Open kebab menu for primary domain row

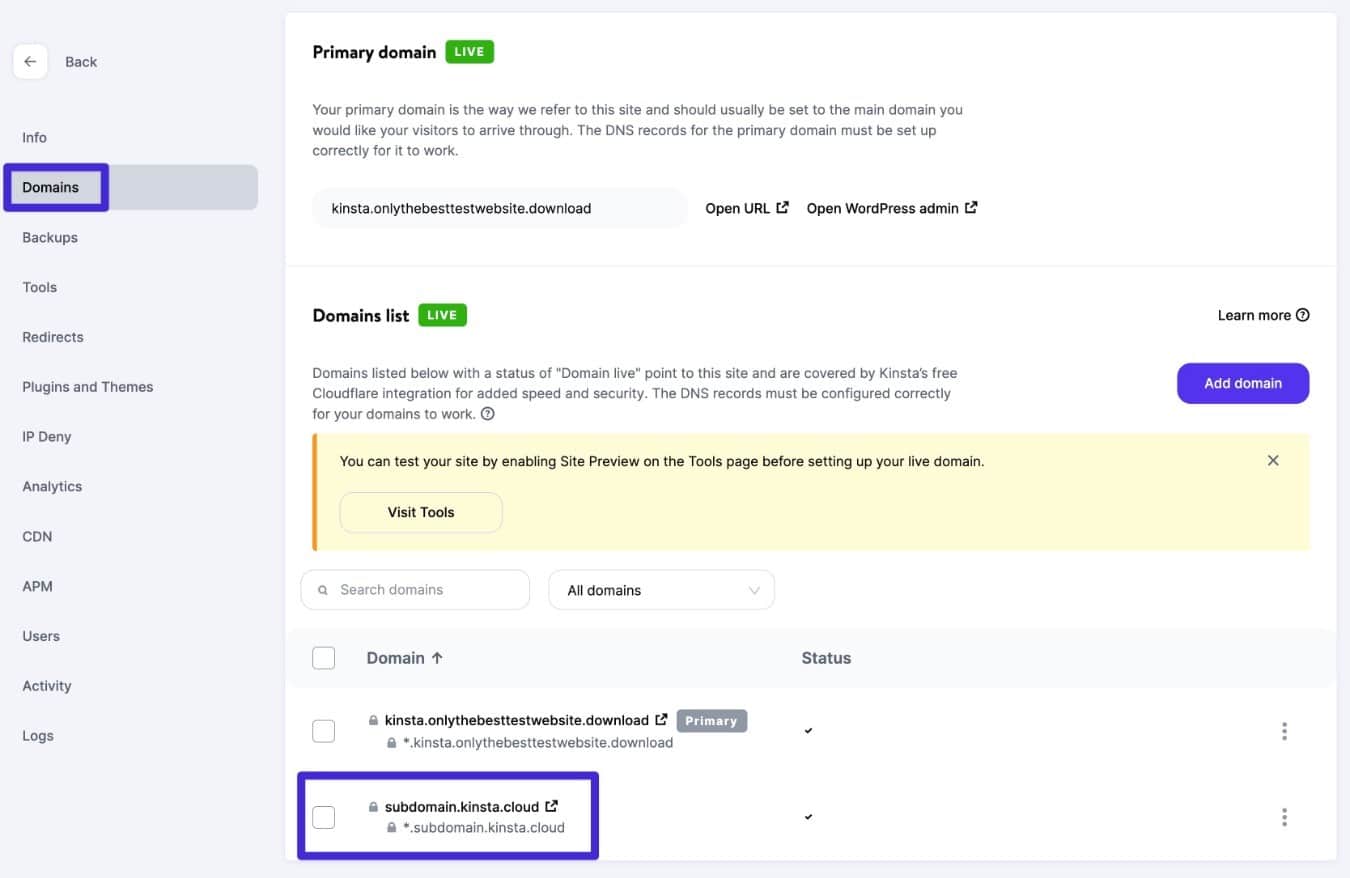[x=1284, y=730]
